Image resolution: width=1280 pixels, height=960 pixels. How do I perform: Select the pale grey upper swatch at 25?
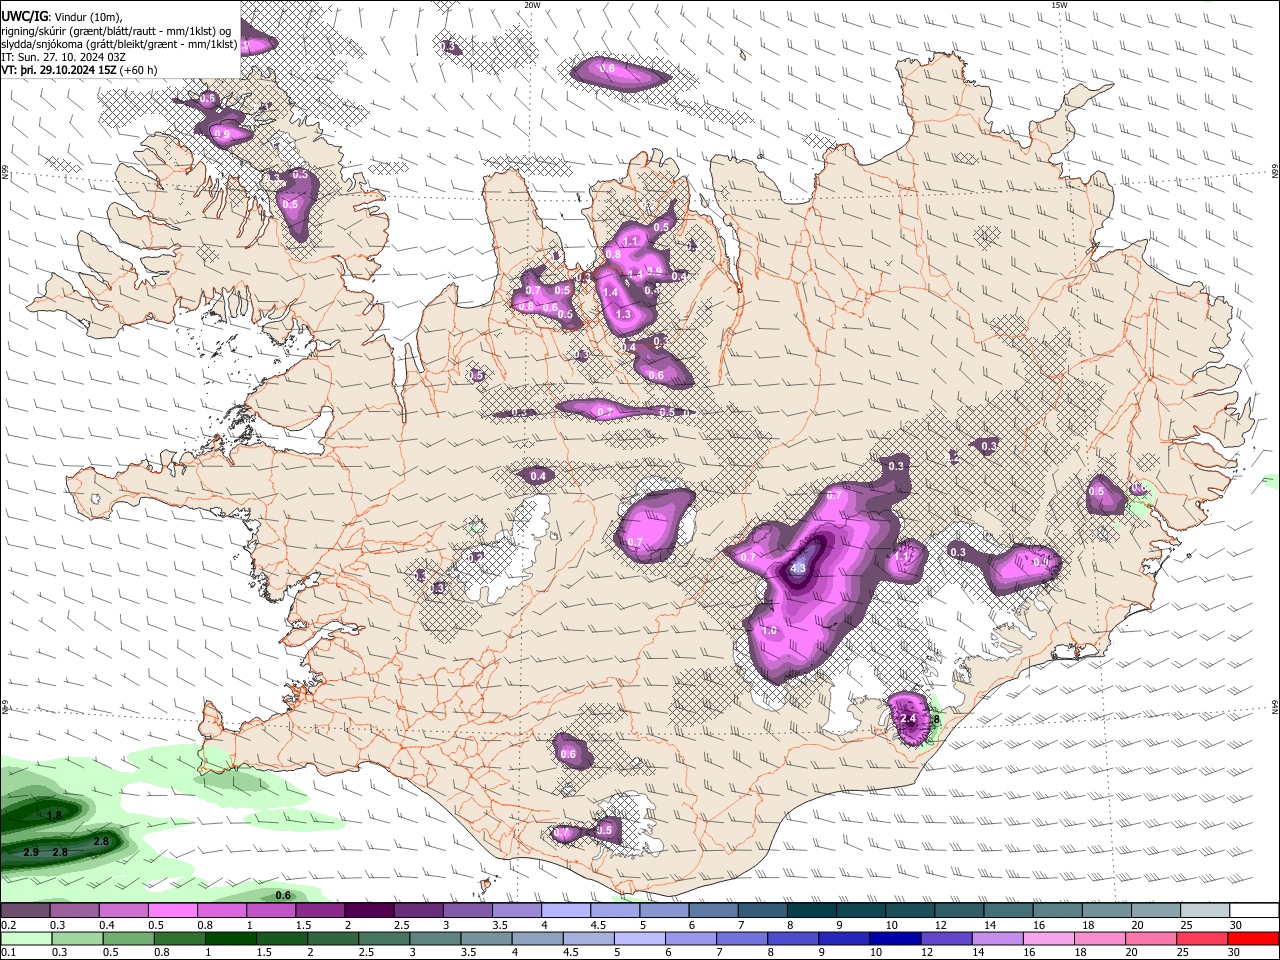pos(1206,911)
